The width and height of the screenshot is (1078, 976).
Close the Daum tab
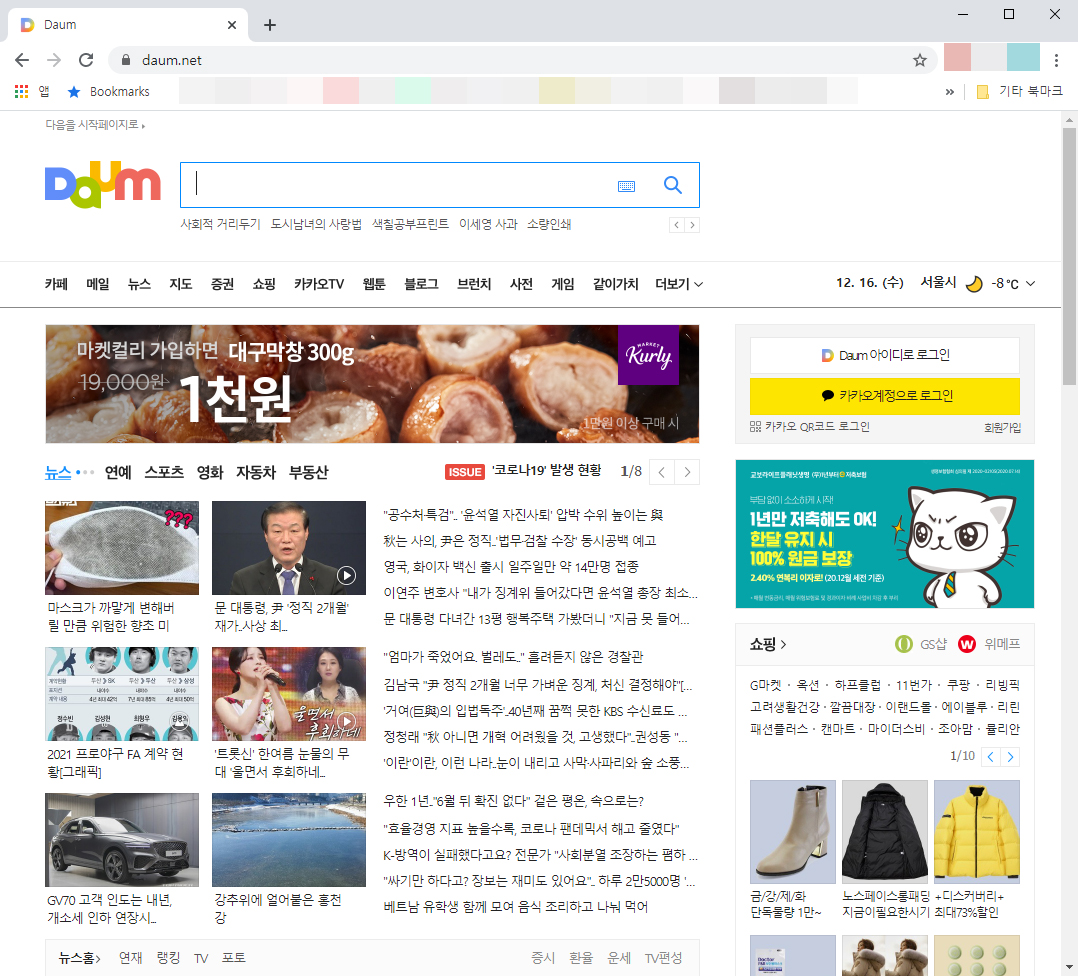[232, 25]
